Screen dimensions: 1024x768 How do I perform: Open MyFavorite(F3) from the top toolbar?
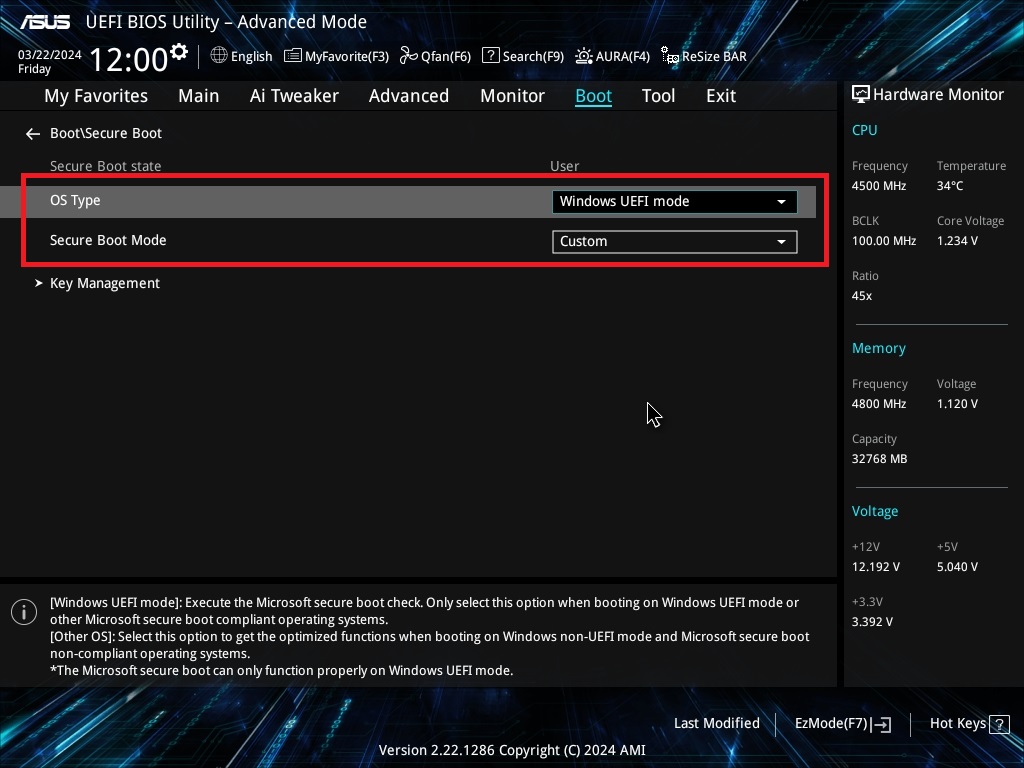pos(337,57)
